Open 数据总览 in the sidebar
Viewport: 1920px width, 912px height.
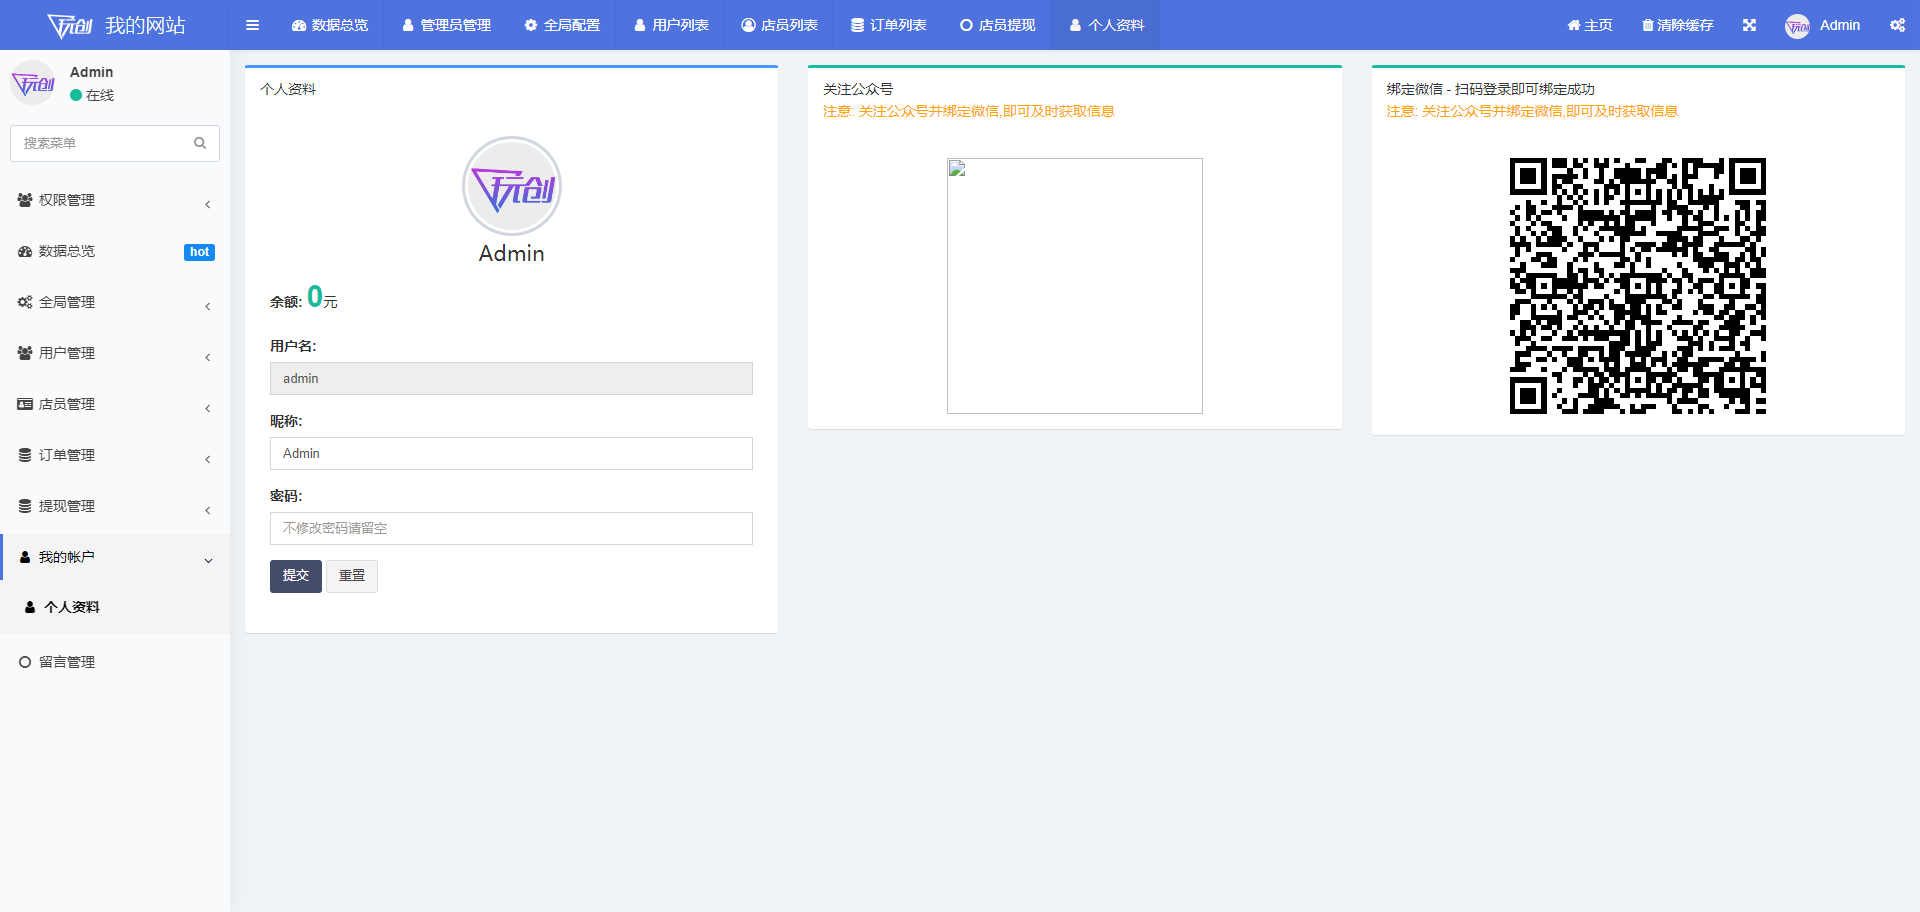tap(115, 251)
